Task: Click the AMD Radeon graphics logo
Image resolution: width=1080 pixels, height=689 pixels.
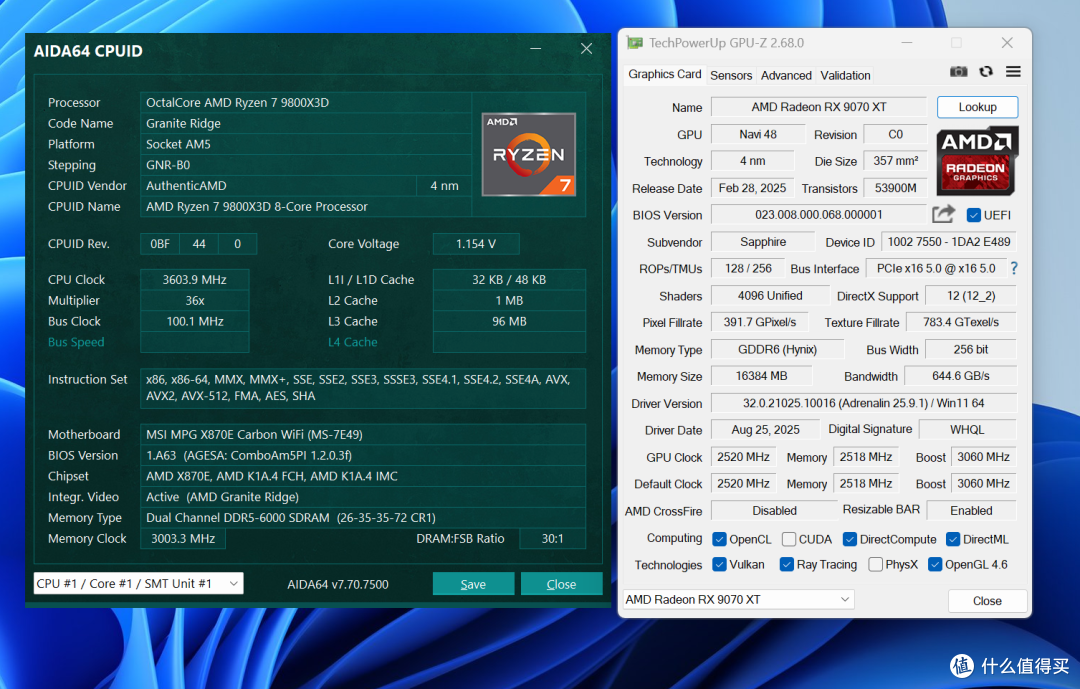Action: click(976, 161)
